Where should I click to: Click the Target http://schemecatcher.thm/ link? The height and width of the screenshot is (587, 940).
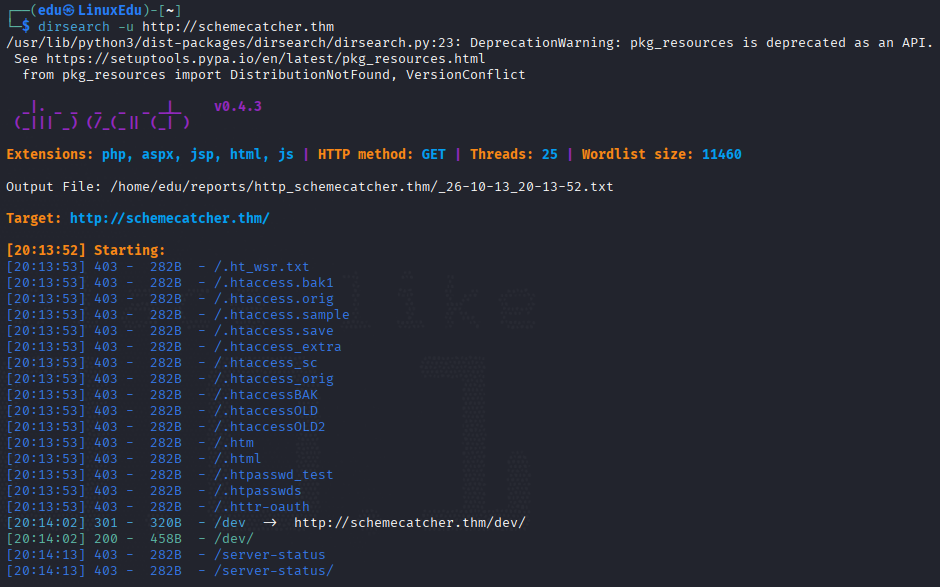click(x=170, y=218)
